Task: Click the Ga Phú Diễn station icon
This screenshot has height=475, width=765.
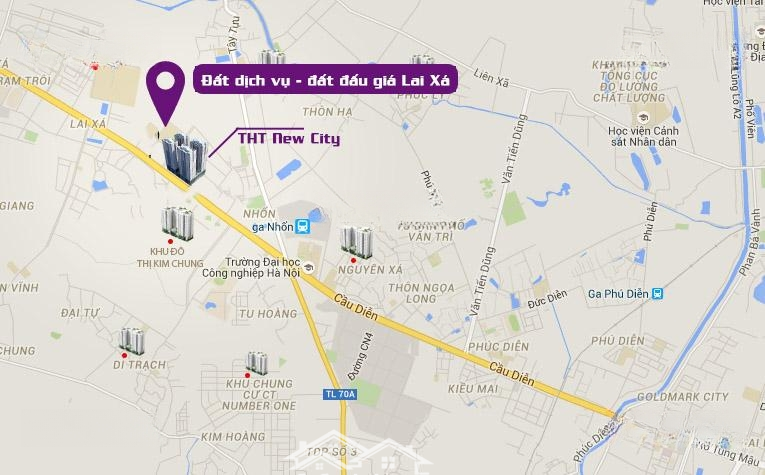Action: 657,294
